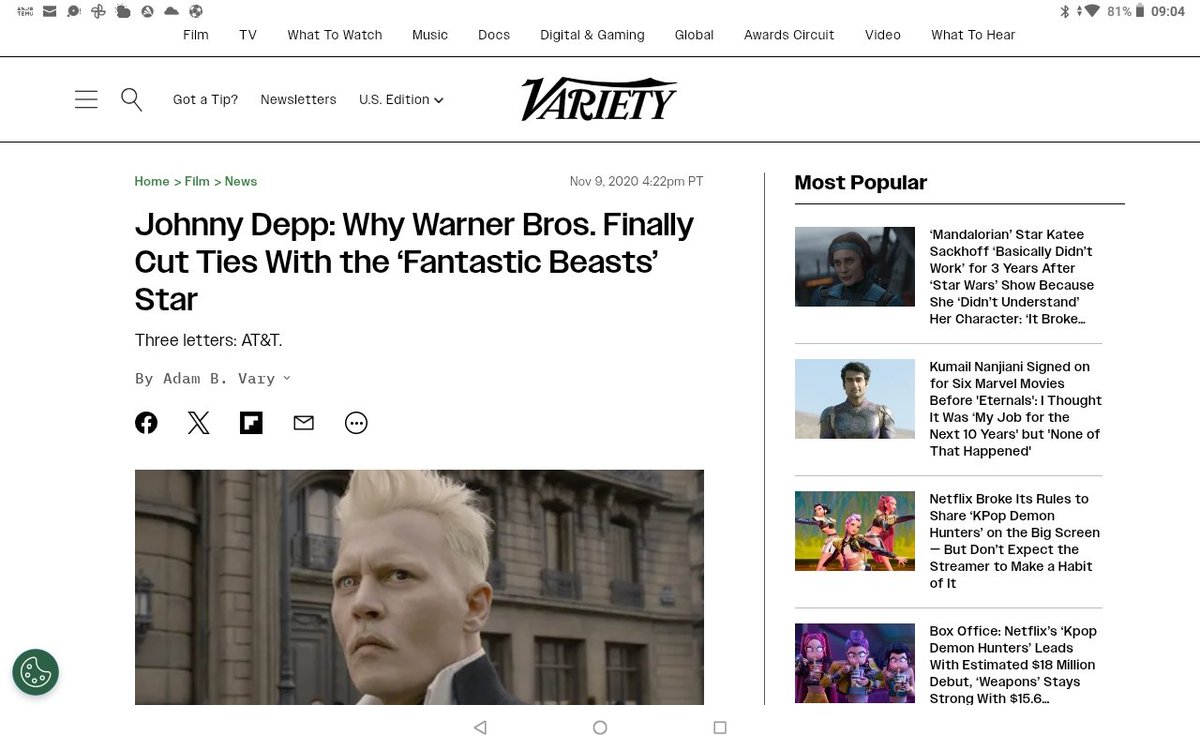Screen dimensions: 1200x750
Task: Go to Film breadcrumb
Action: pyautogui.click(x=197, y=181)
